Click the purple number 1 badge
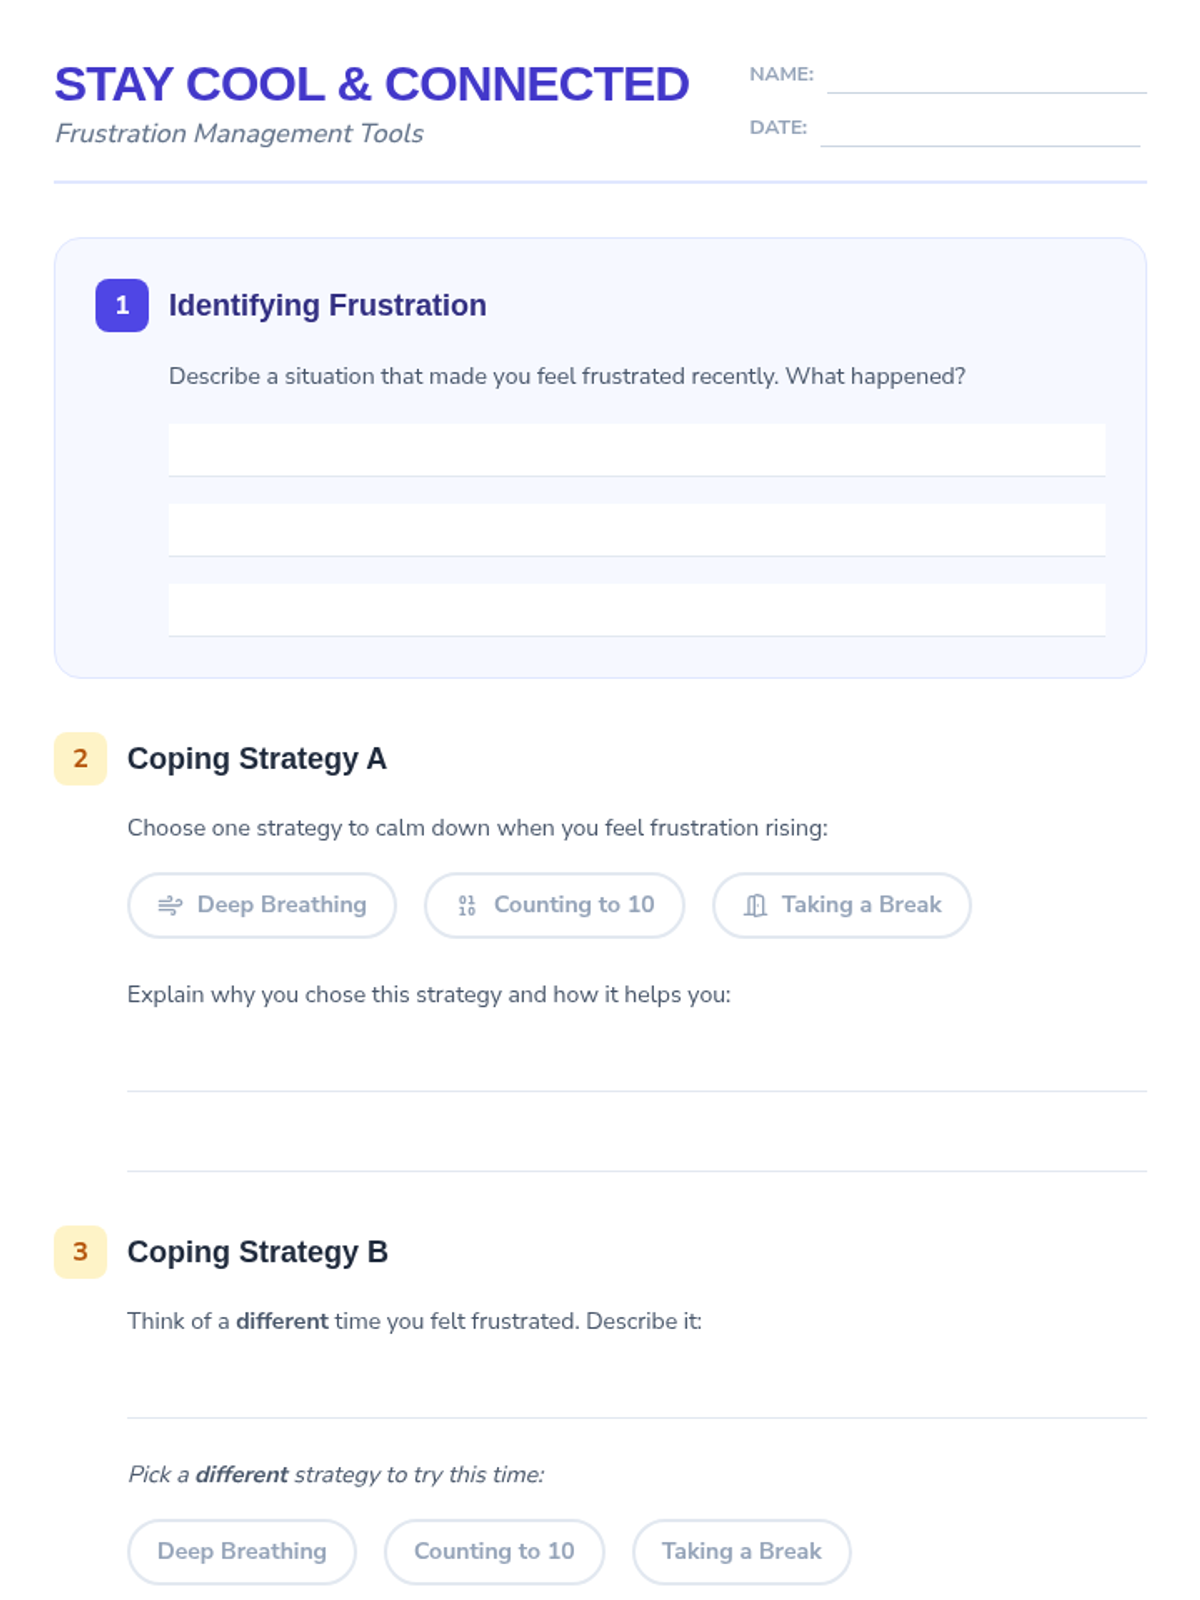Viewport: 1200px width, 1600px height. 122,305
